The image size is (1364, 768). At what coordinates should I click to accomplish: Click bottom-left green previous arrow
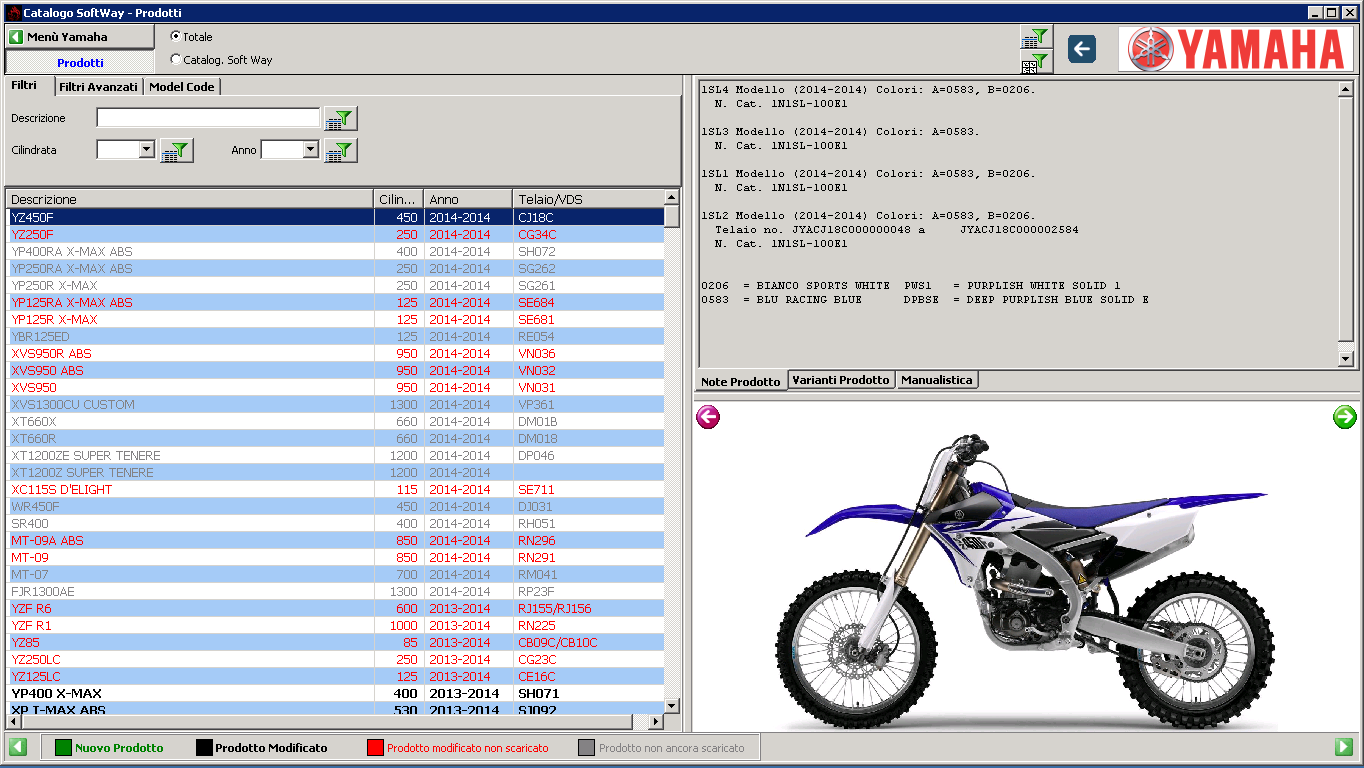[x=18, y=747]
